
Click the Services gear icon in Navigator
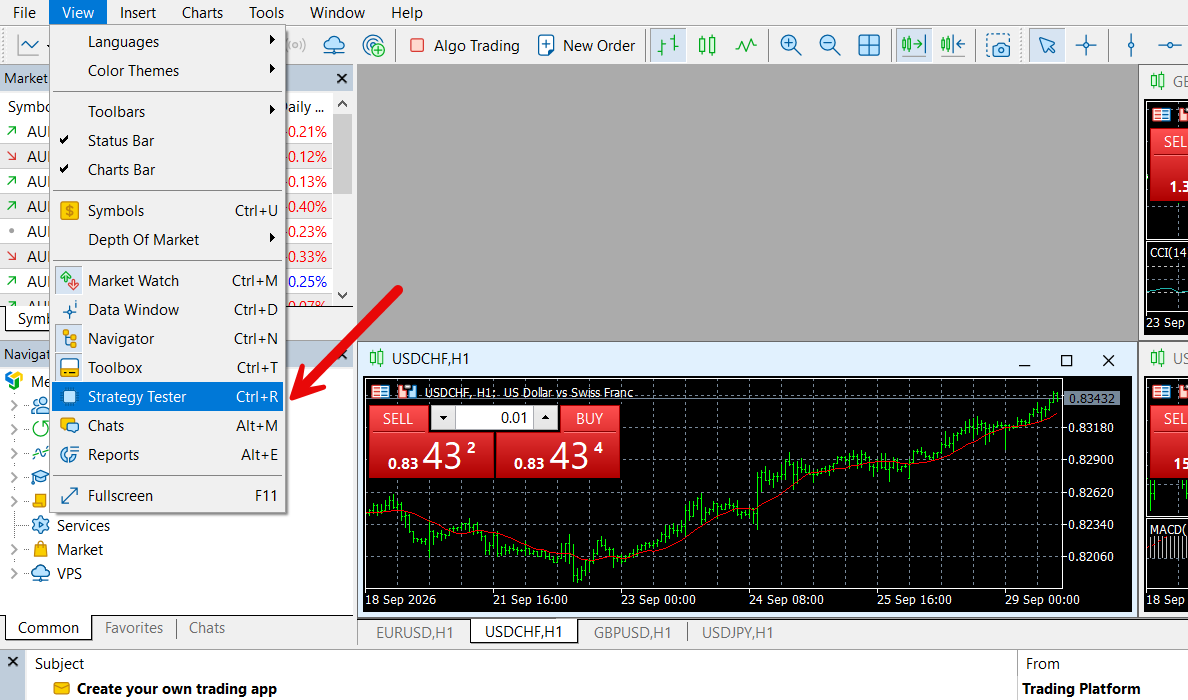[41, 525]
